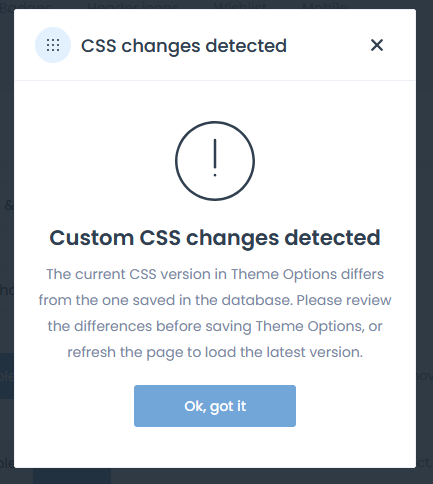Open the dimmed Header icons tab behind dialog
The image size is (433, 484).
[x=133, y=5]
